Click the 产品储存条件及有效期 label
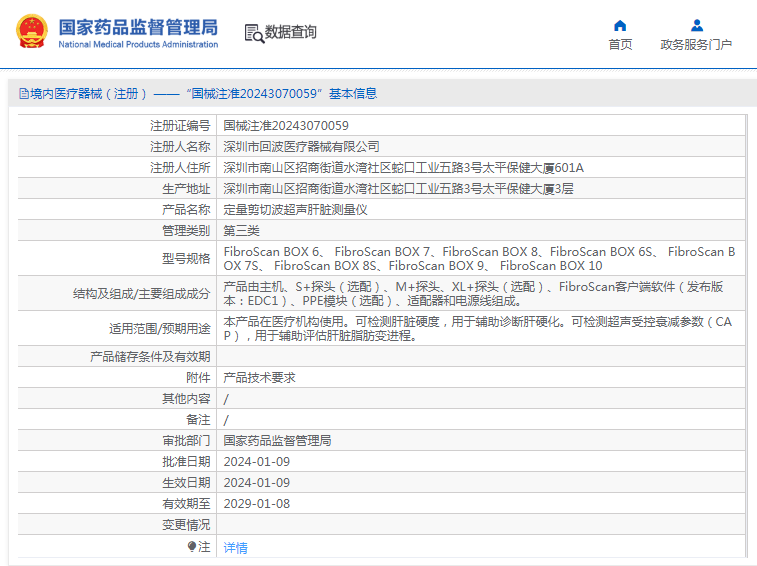The image size is (757, 566). pos(150,356)
